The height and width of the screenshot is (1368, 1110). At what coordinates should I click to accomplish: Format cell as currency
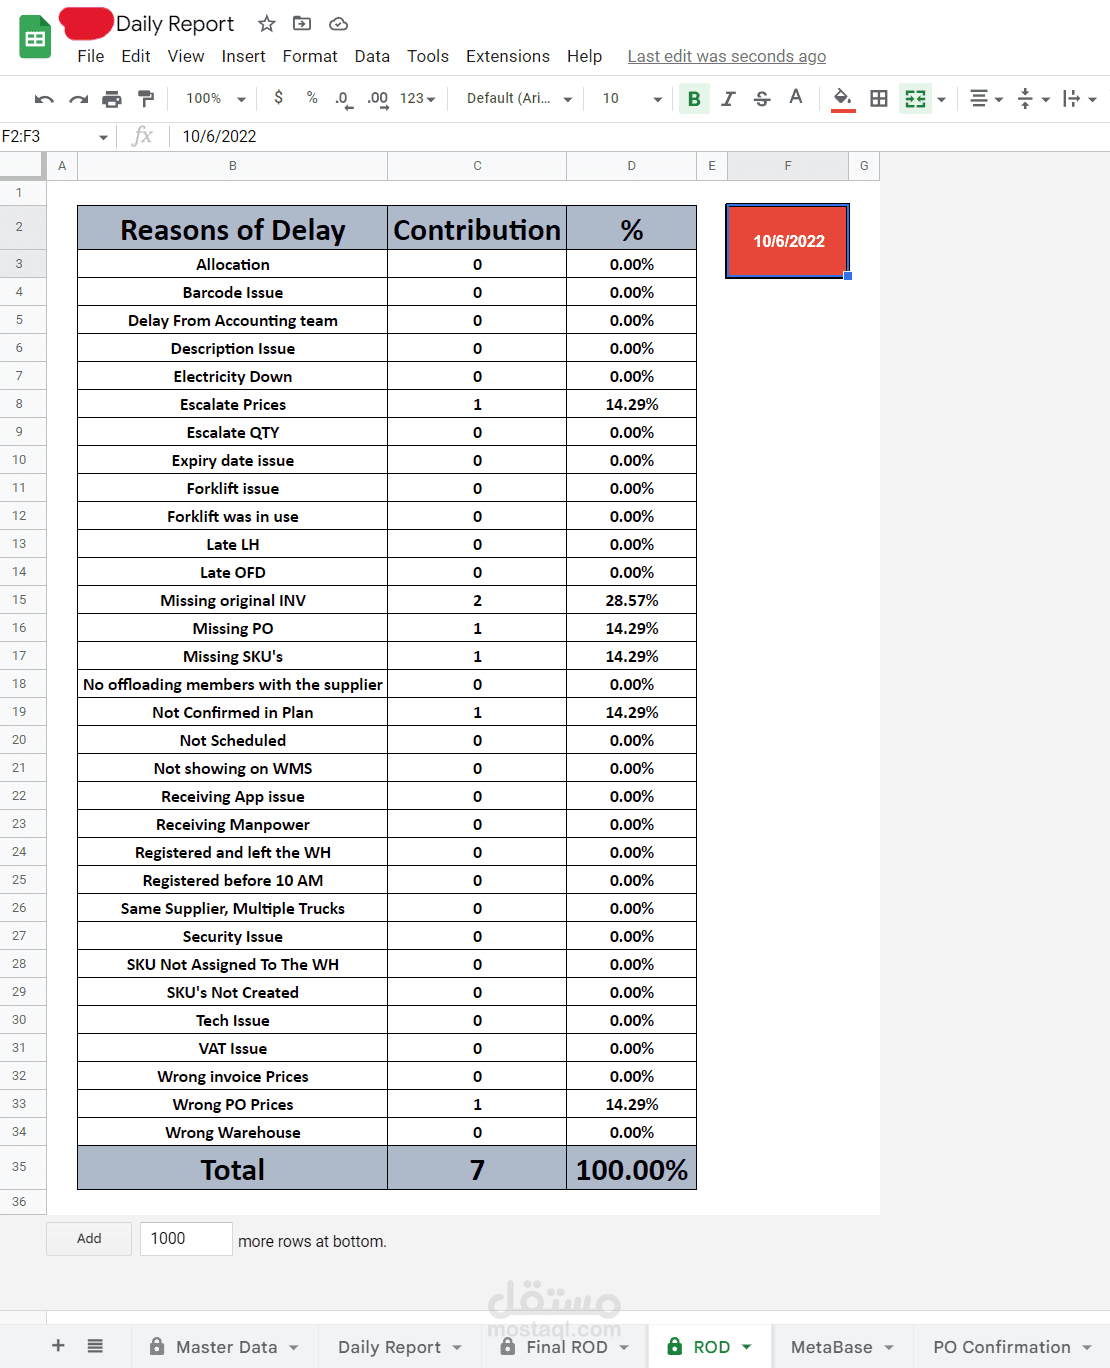tap(278, 98)
